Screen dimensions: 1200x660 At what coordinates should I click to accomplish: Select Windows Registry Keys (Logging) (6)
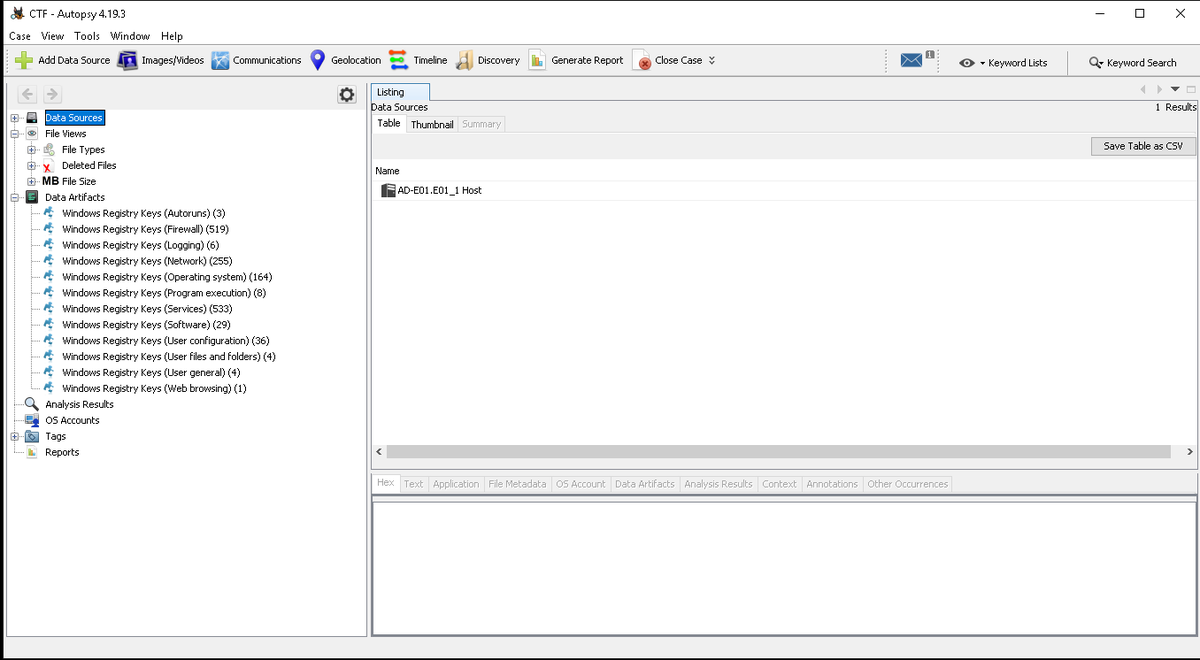(x=140, y=245)
